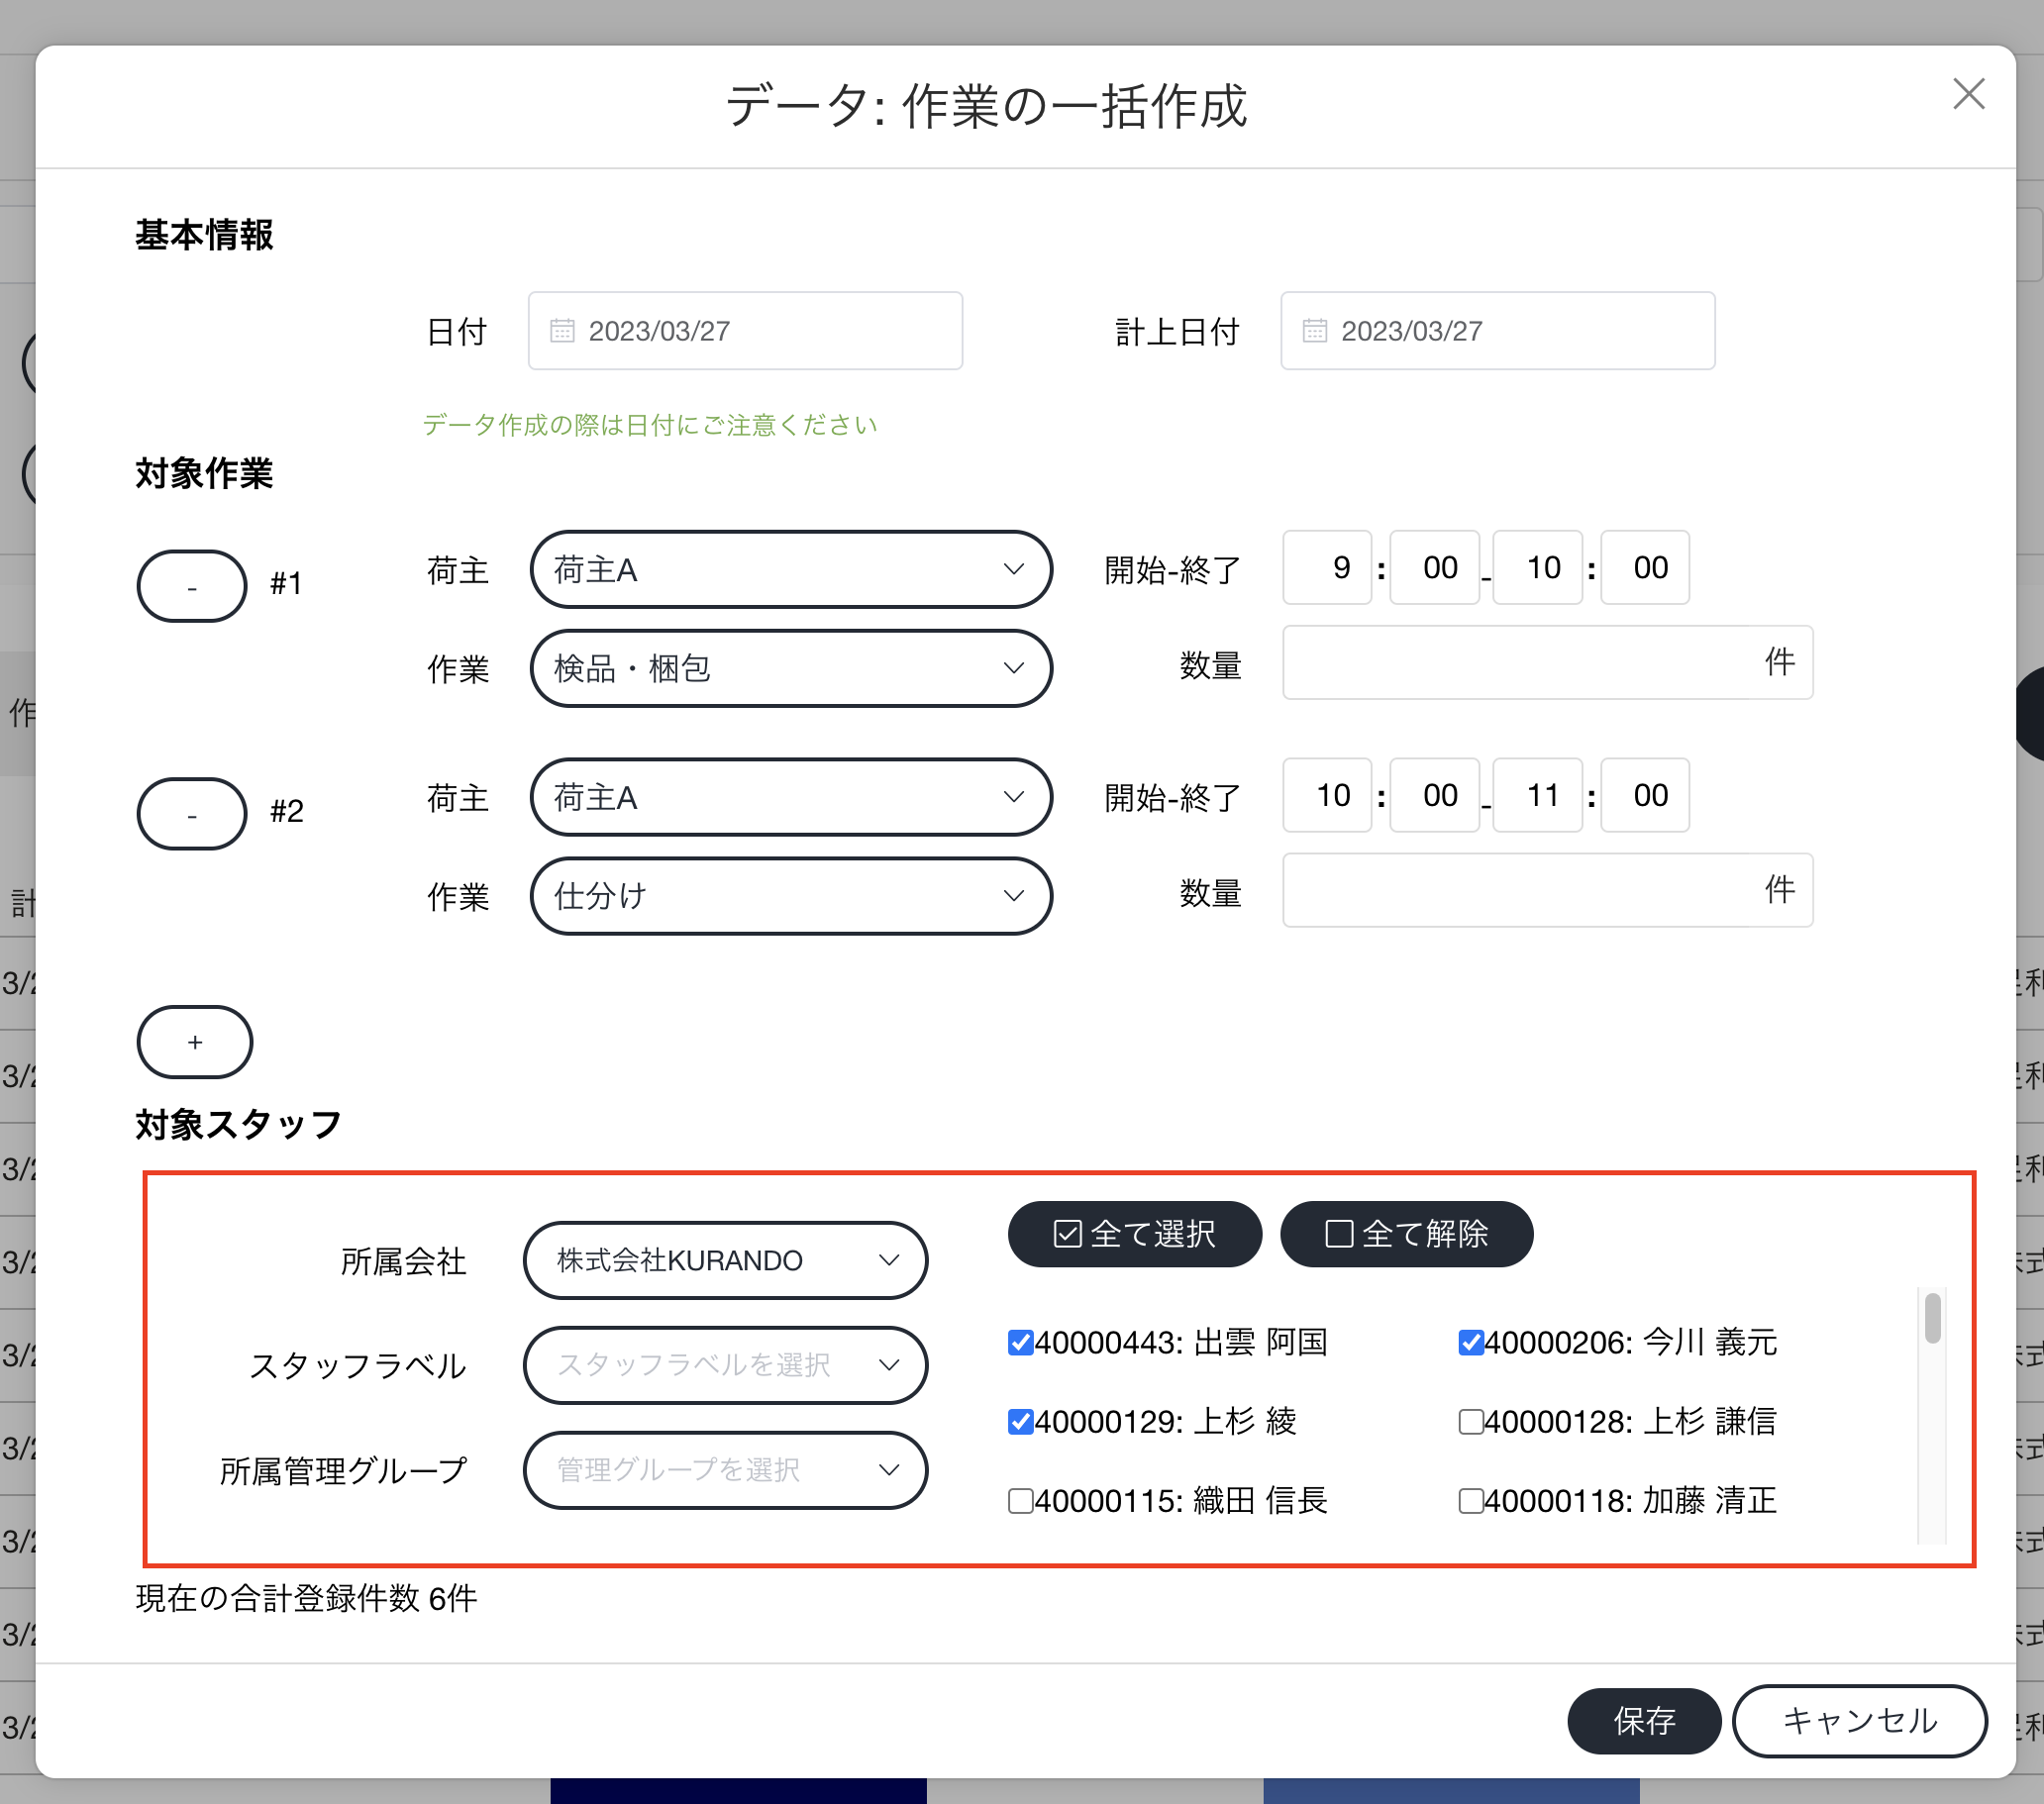Click the 日付 date input field
The width and height of the screenshot is (2044, 1804).
(745, 331)
